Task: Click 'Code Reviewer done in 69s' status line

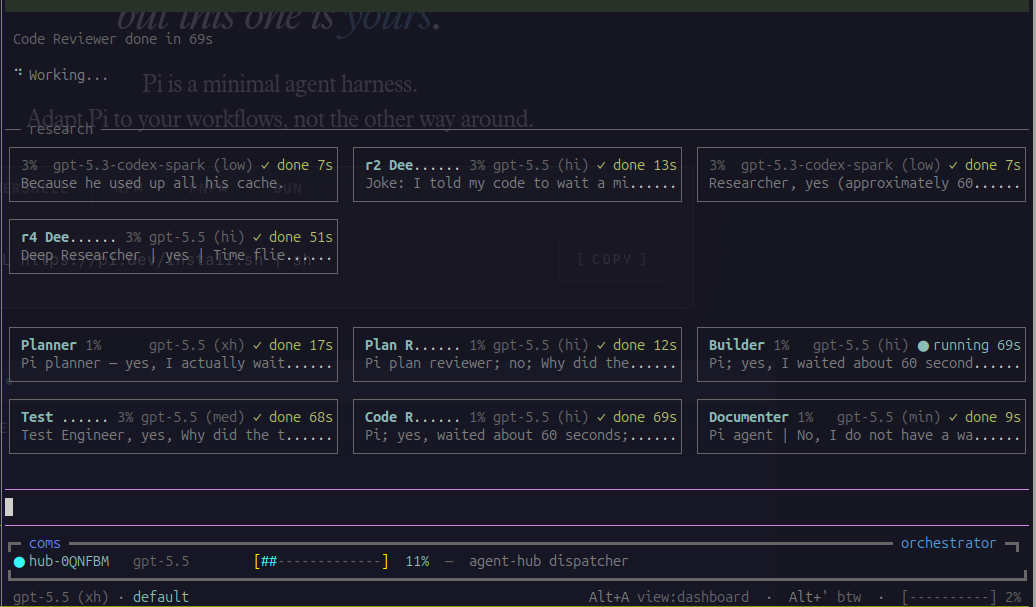Action: click(113, 39)
